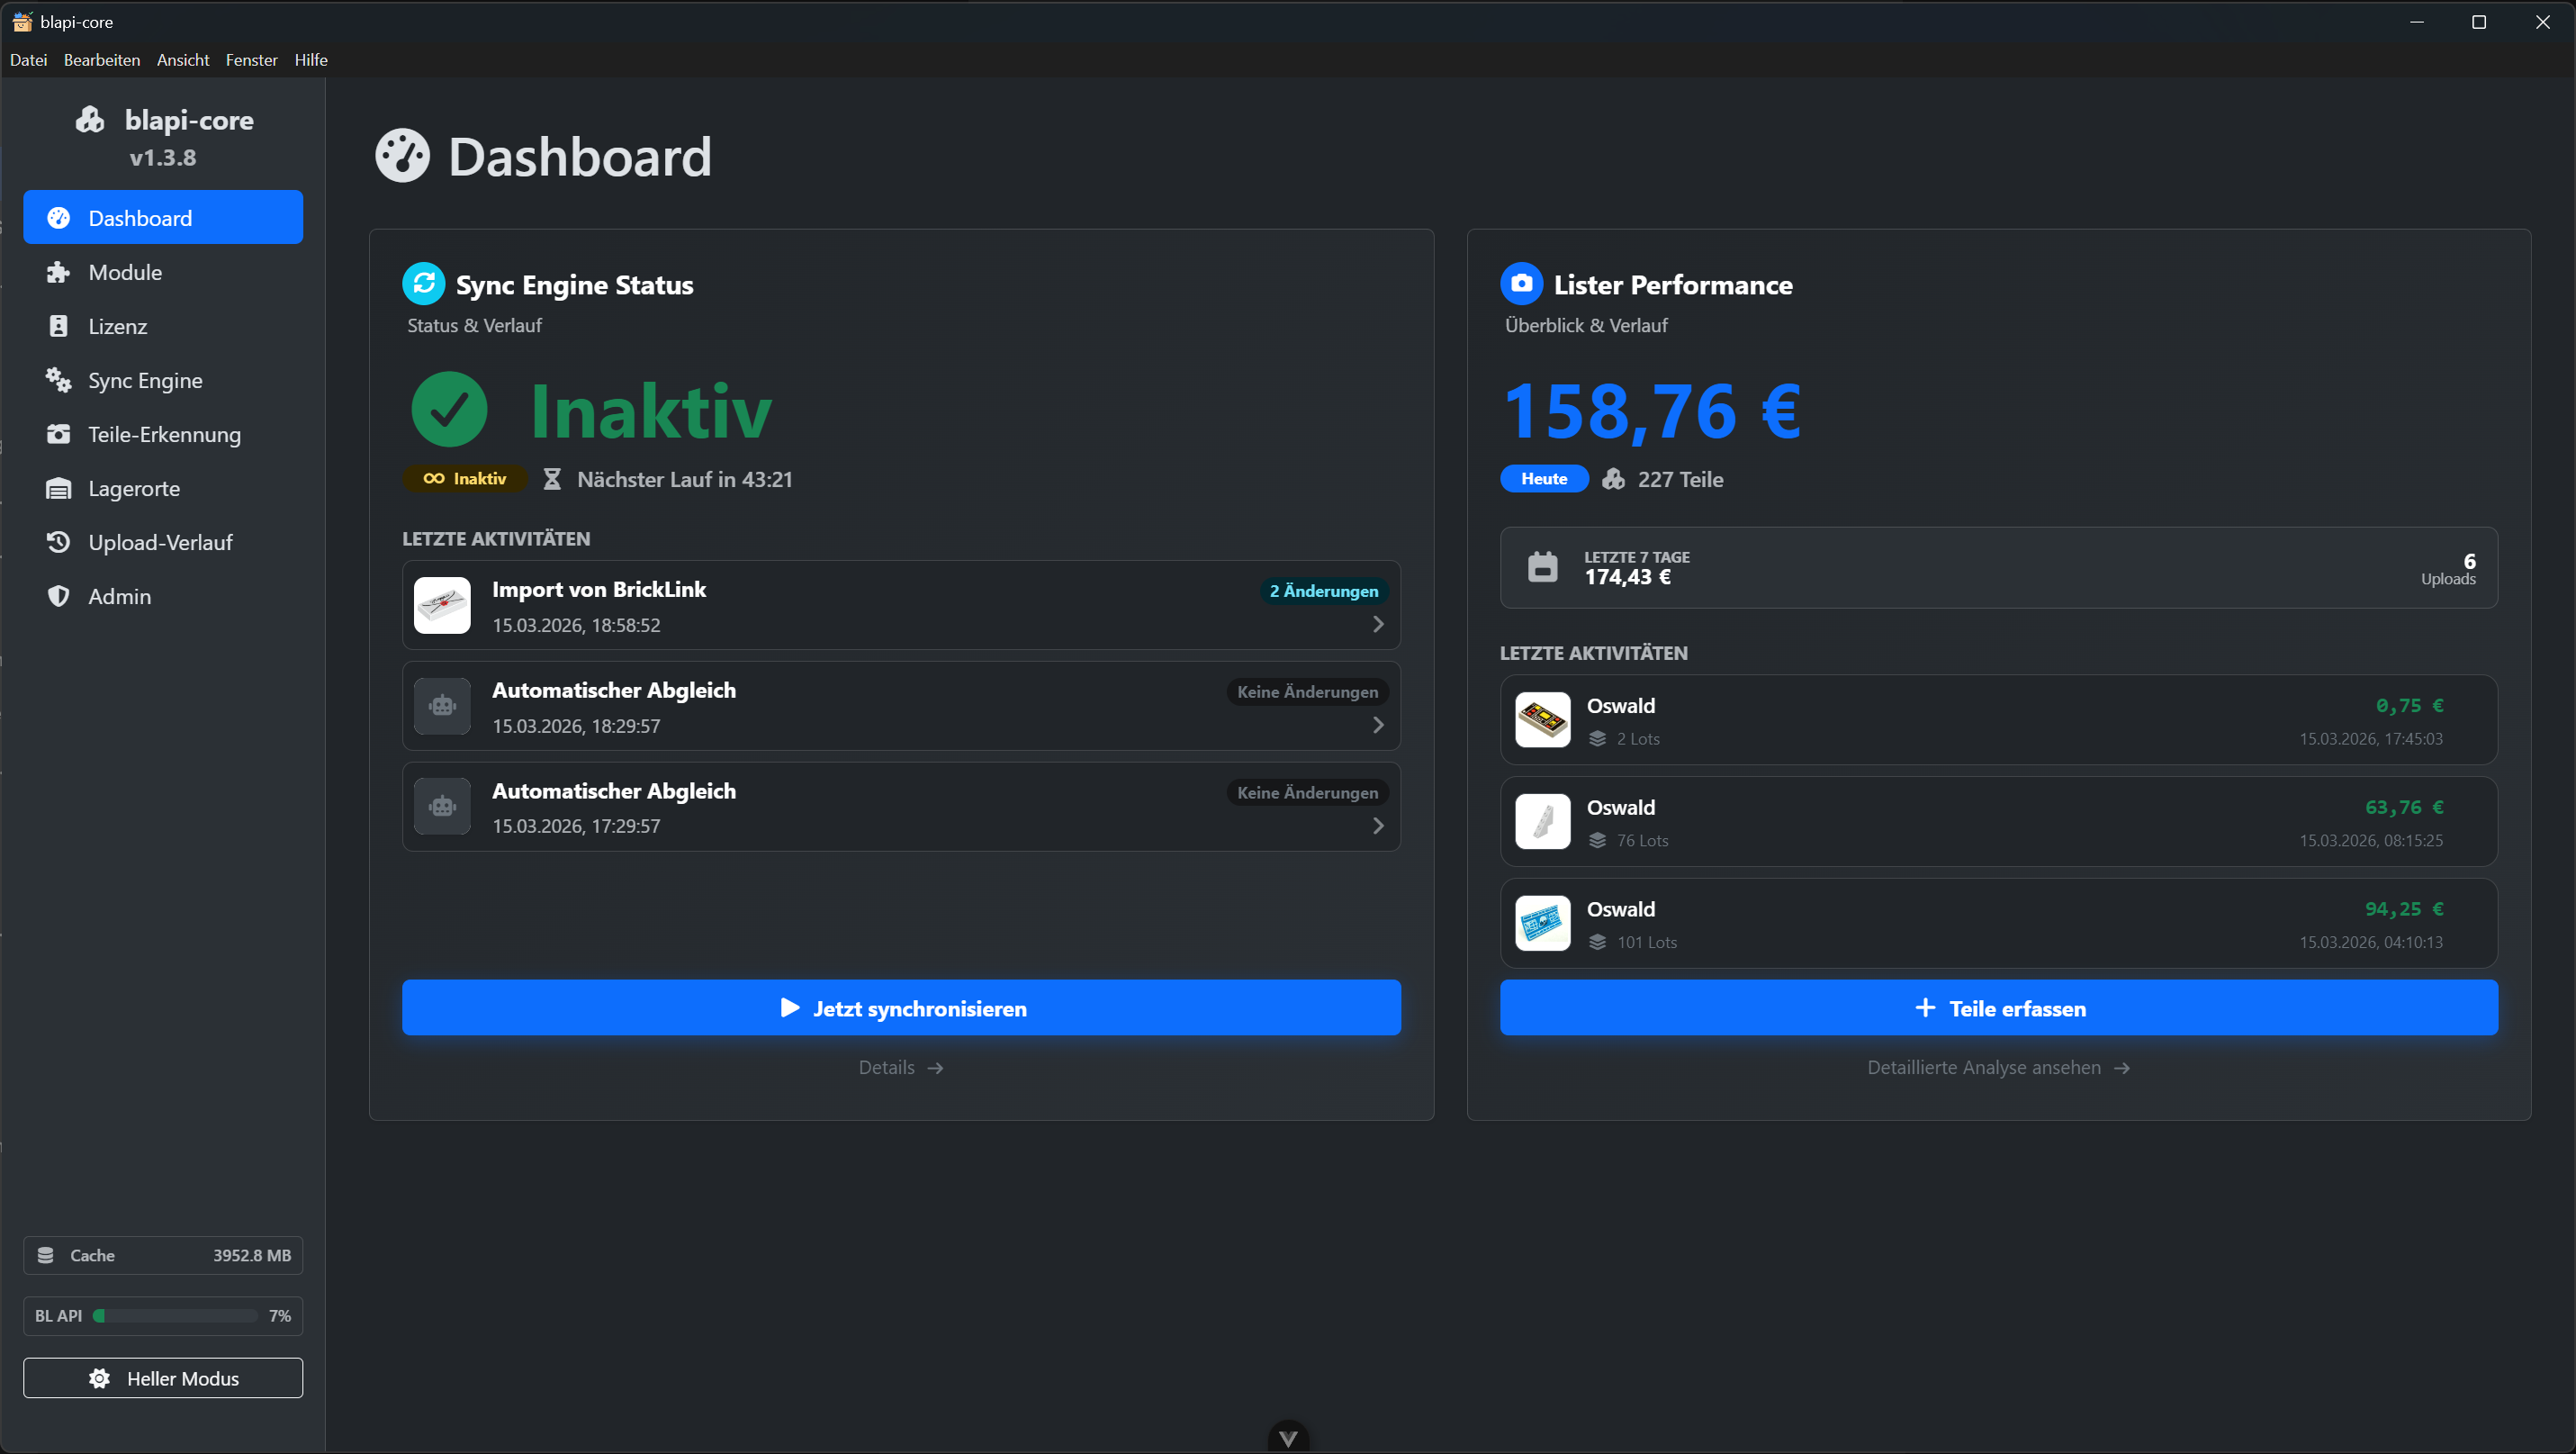Image resolution: width=2576 pixels, height=1454 pixels.
Task: Switch to Heller Modus
Action: pyautogui.click(x=163, y=1378)
